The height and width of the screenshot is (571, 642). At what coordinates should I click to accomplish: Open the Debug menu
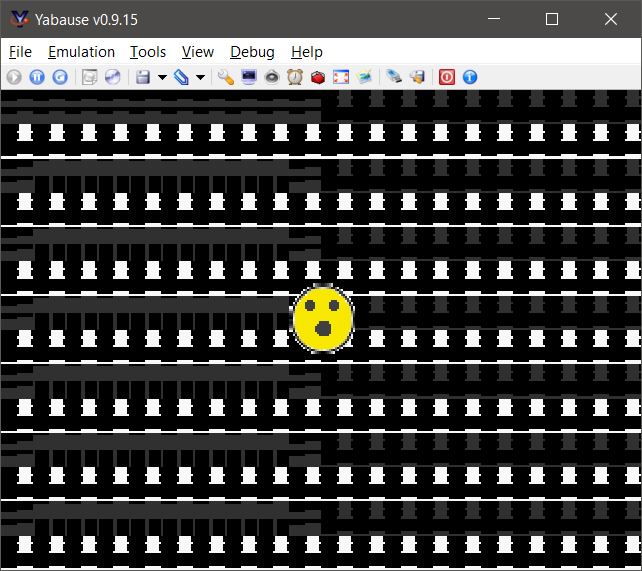click(251, 52)
